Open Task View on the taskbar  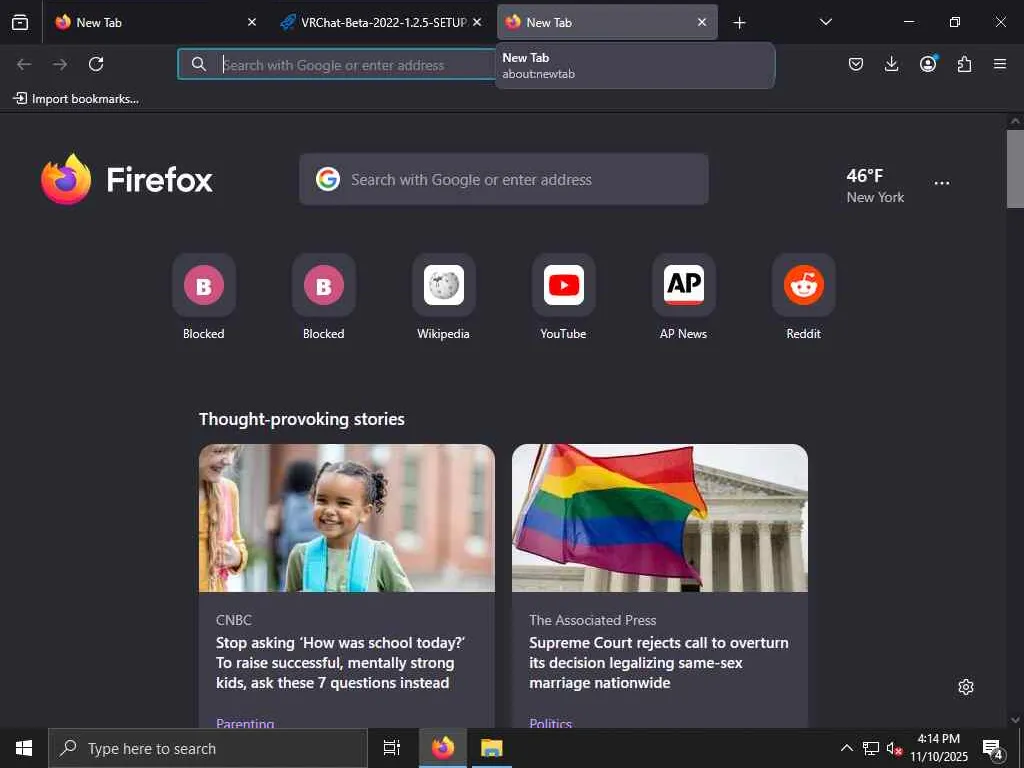click(392, 748)
